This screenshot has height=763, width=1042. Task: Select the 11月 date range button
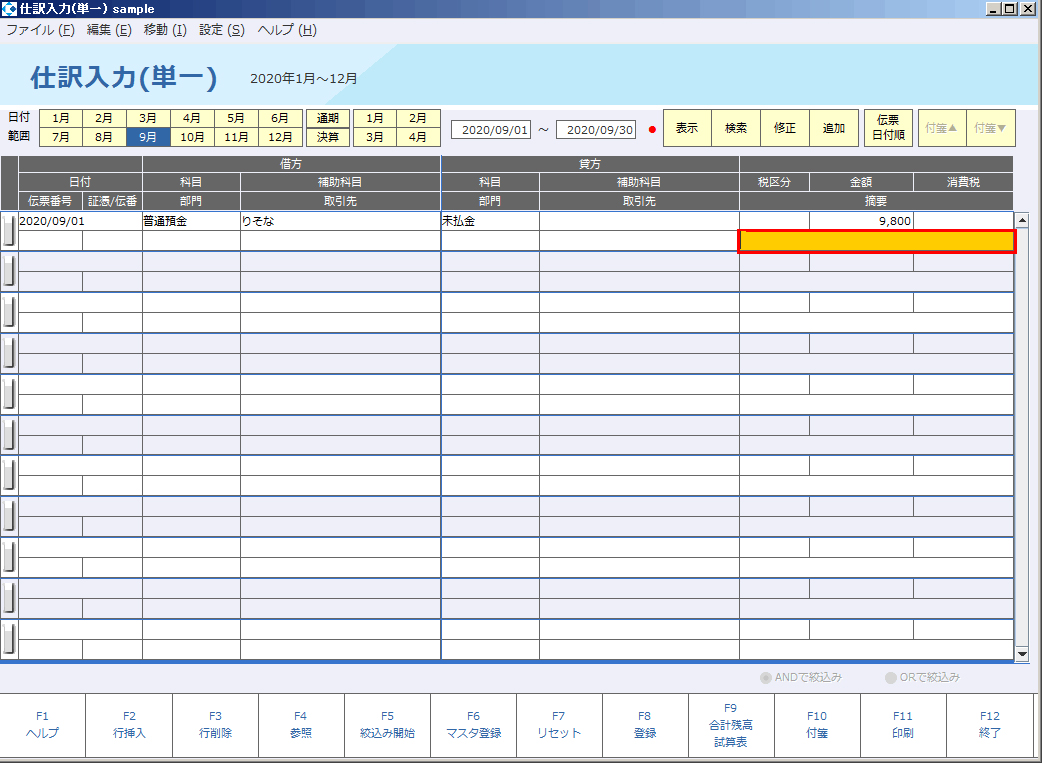point(236,137)
